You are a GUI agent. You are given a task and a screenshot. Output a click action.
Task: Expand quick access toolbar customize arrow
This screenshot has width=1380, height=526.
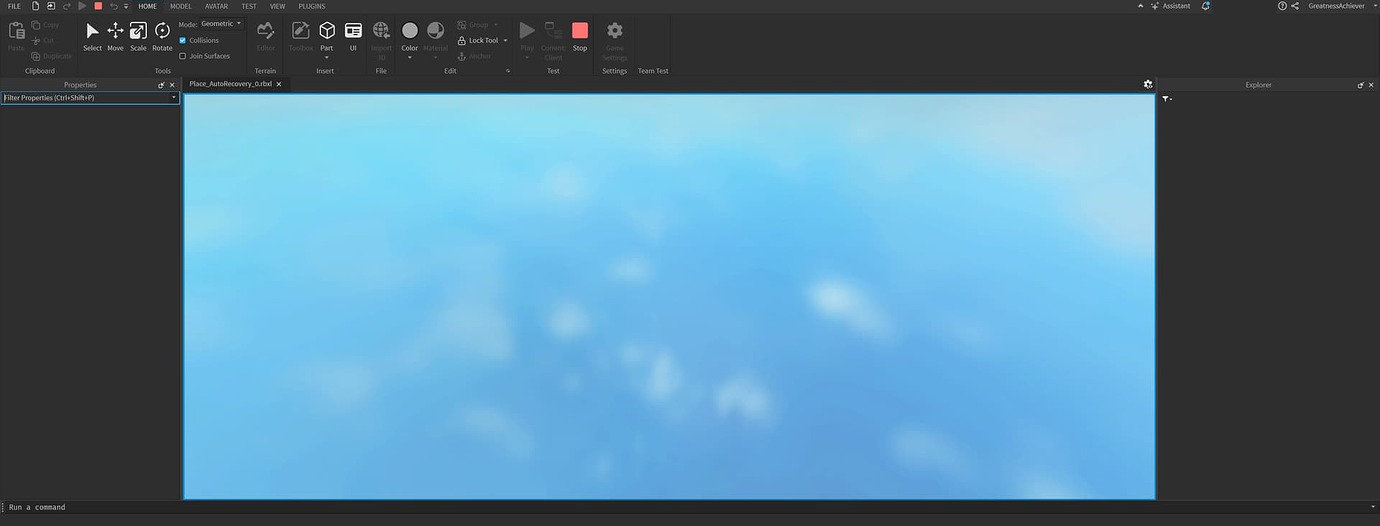tap(126, 6)
